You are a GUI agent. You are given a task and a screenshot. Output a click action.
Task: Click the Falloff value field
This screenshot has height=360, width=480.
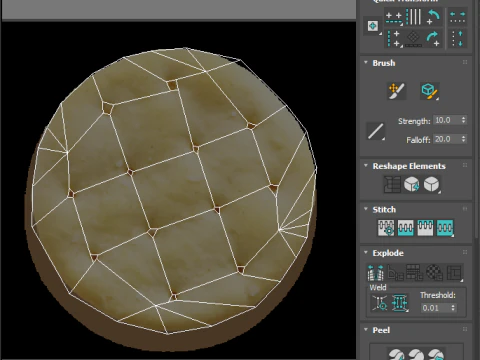tap(447, 139)
